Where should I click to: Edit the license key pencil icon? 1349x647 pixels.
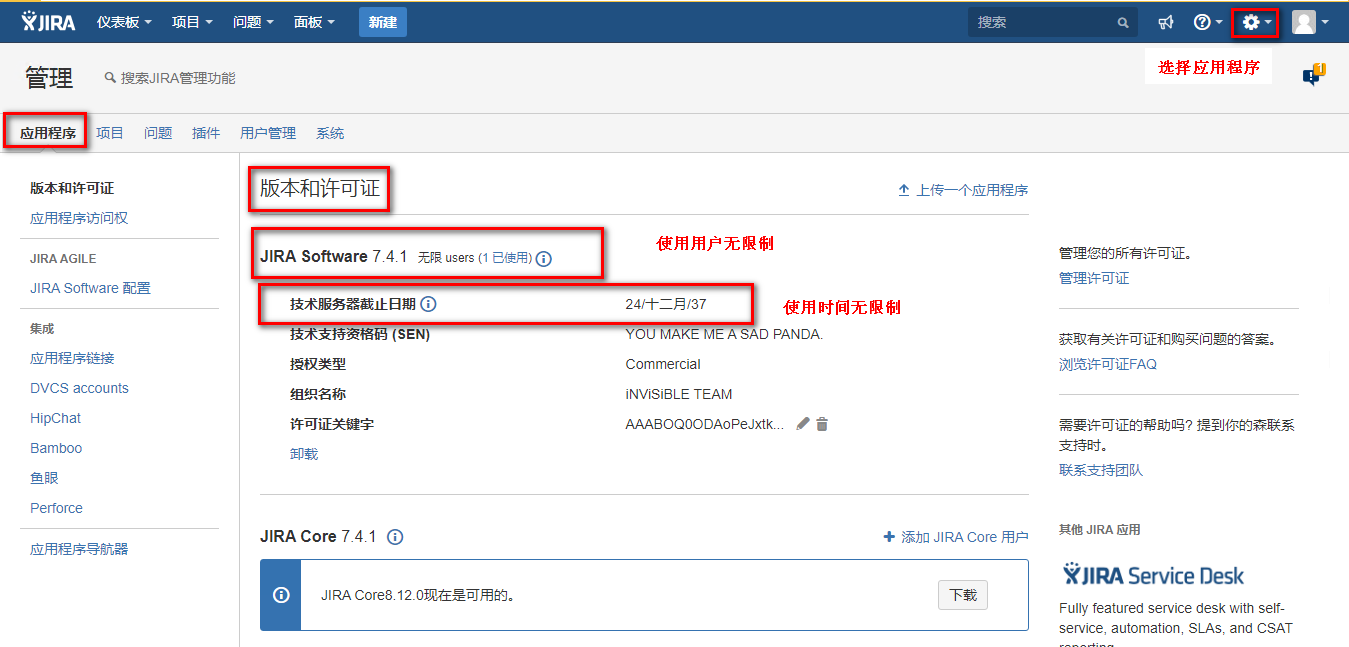(802, 424)
